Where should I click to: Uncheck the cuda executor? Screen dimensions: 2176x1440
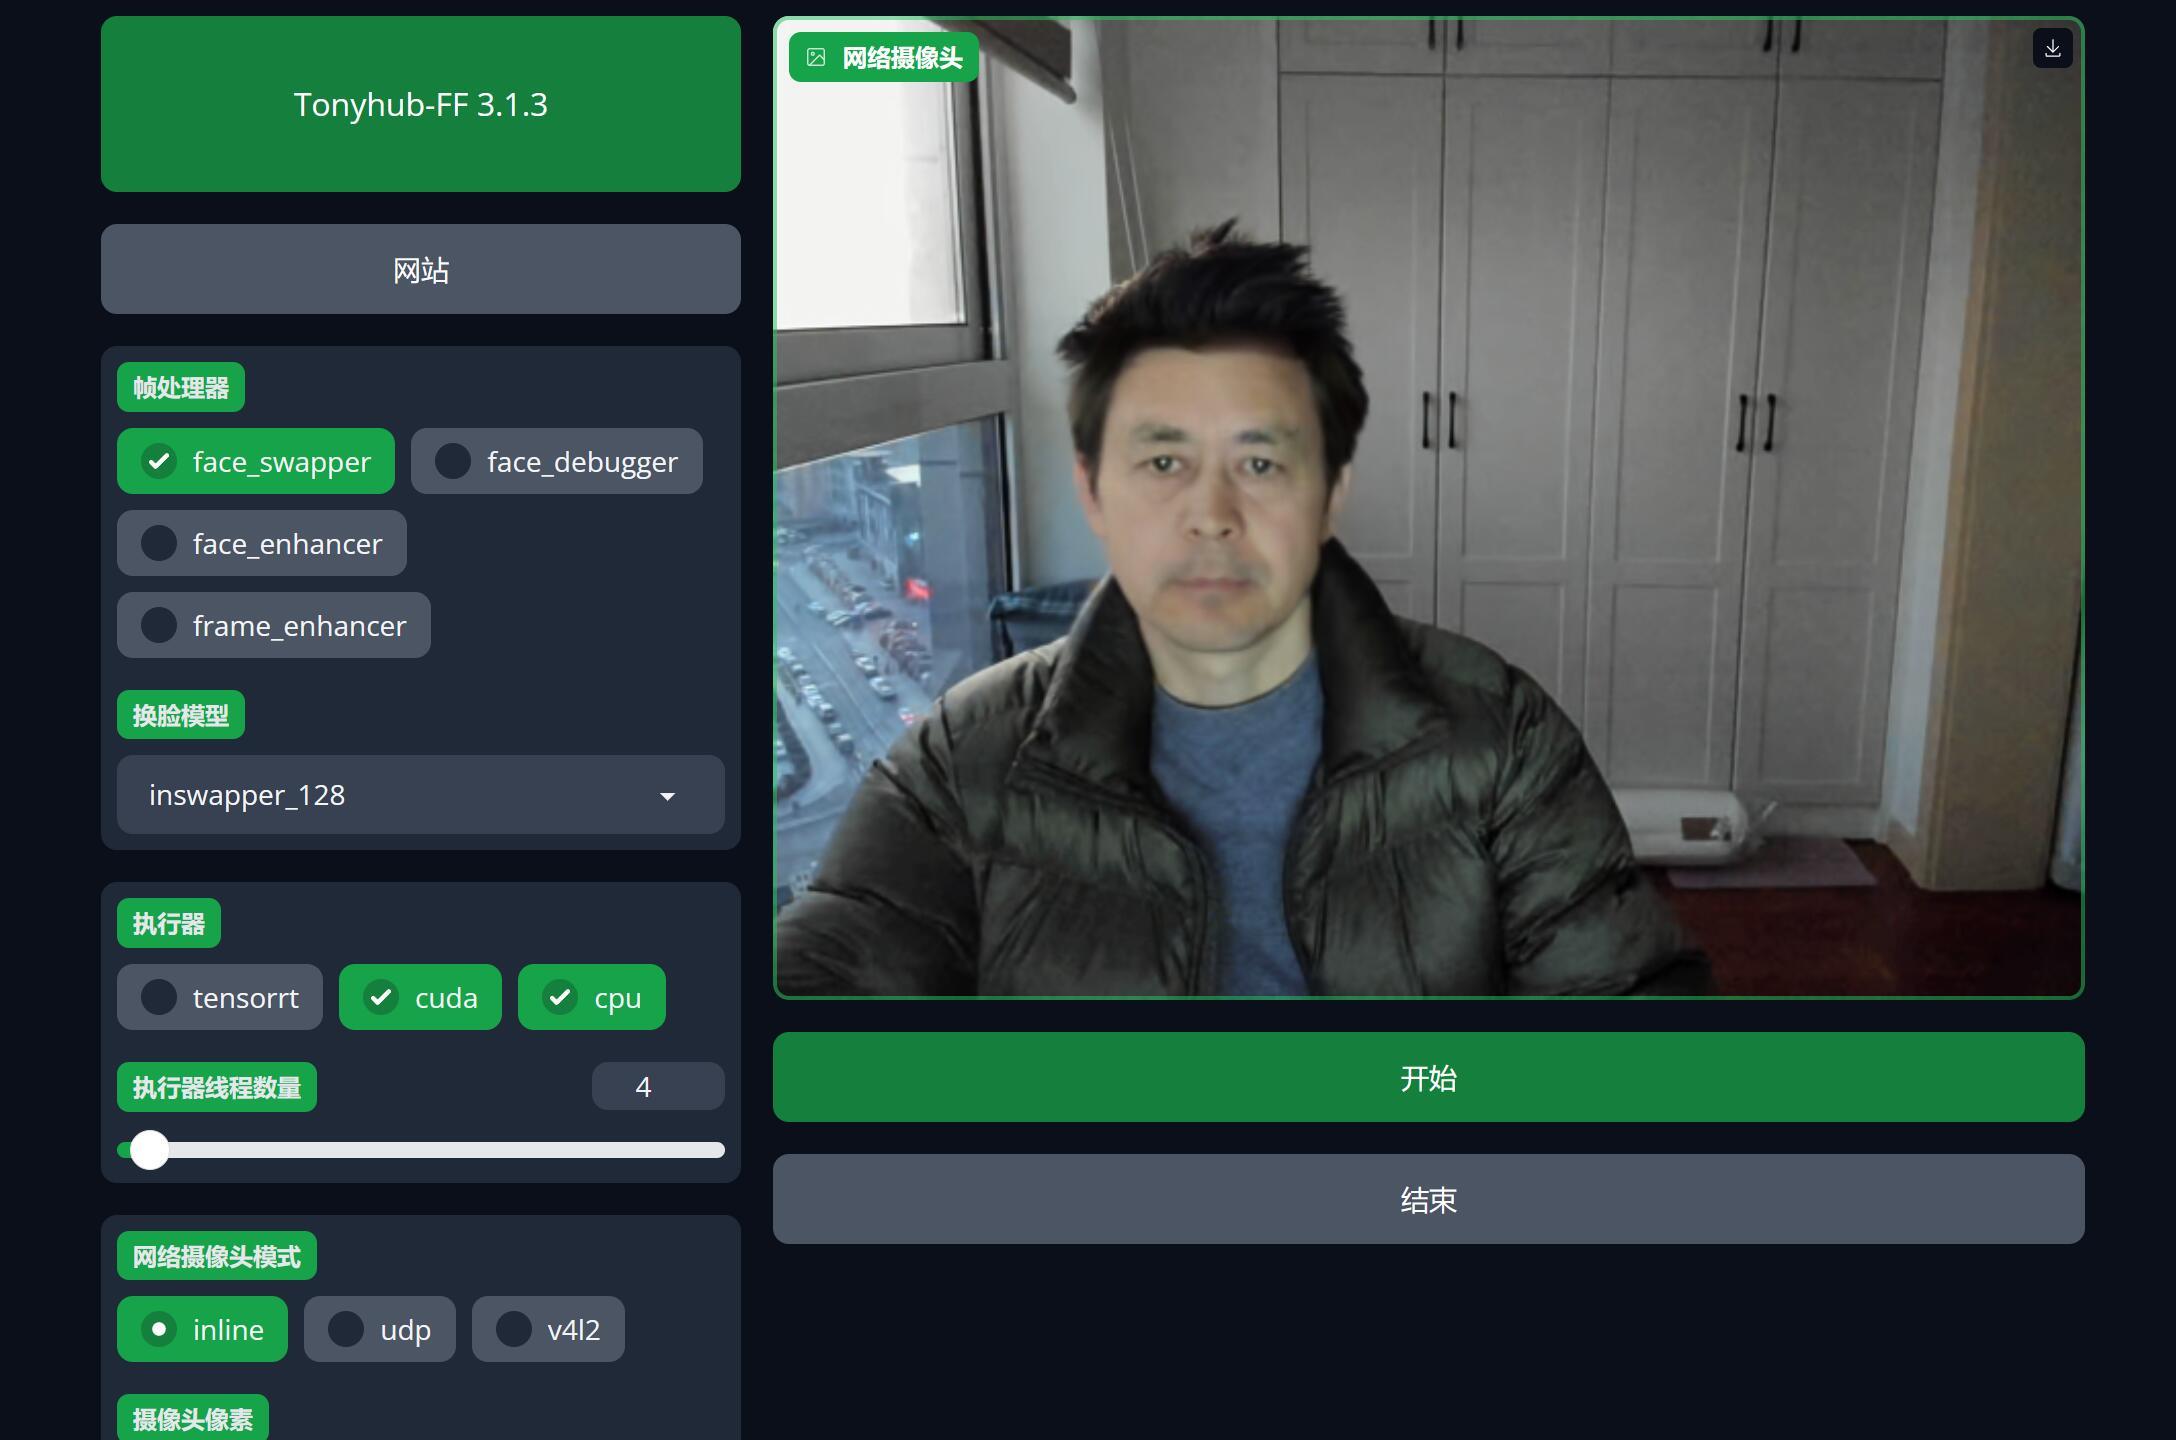pos(381,997)
